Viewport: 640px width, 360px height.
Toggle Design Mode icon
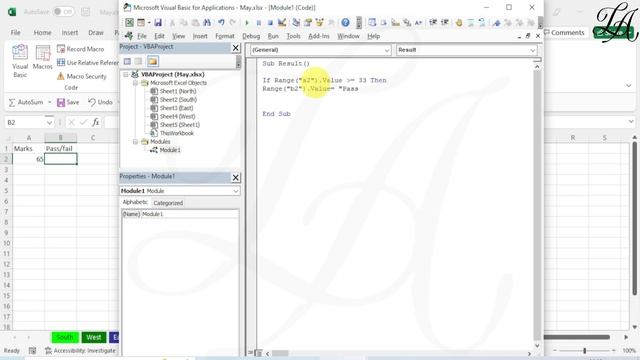282,23
